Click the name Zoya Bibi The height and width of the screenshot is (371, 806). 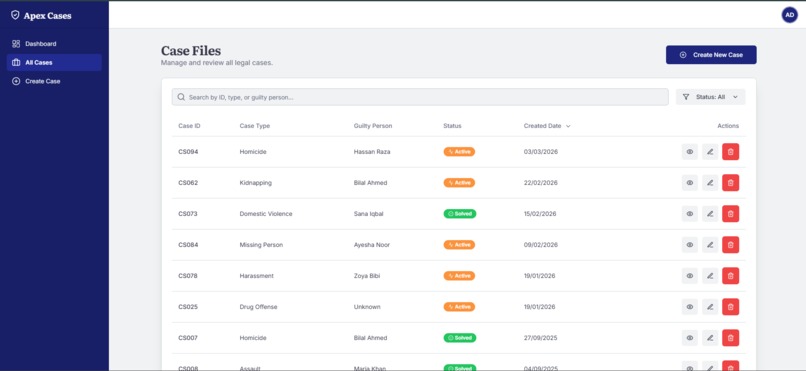coord(367,276)
